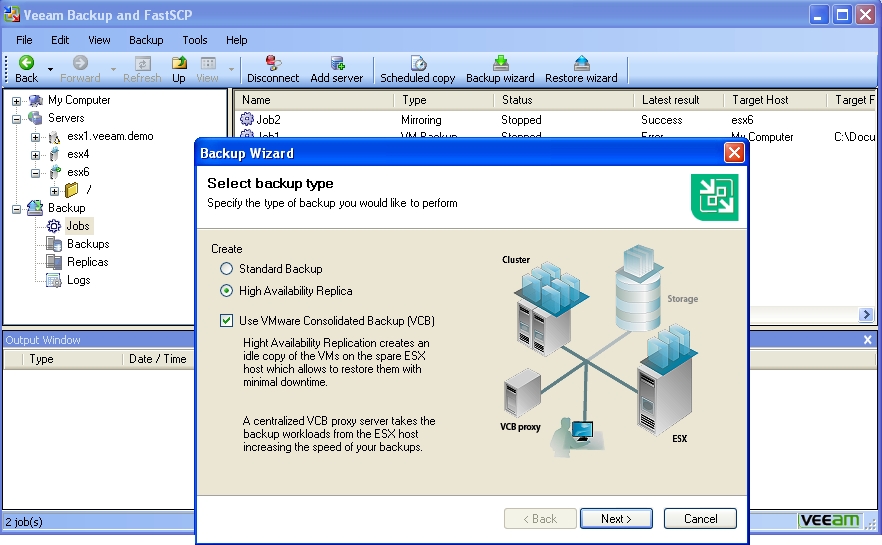This screenshot has height=545, width=882.
Task: Click the Scheduled copy toolbar icon
Action: click(418, 63)
